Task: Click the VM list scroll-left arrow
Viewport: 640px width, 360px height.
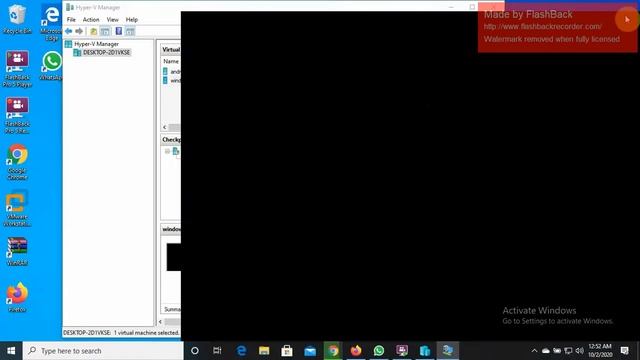Action: (x=164, y=127)
